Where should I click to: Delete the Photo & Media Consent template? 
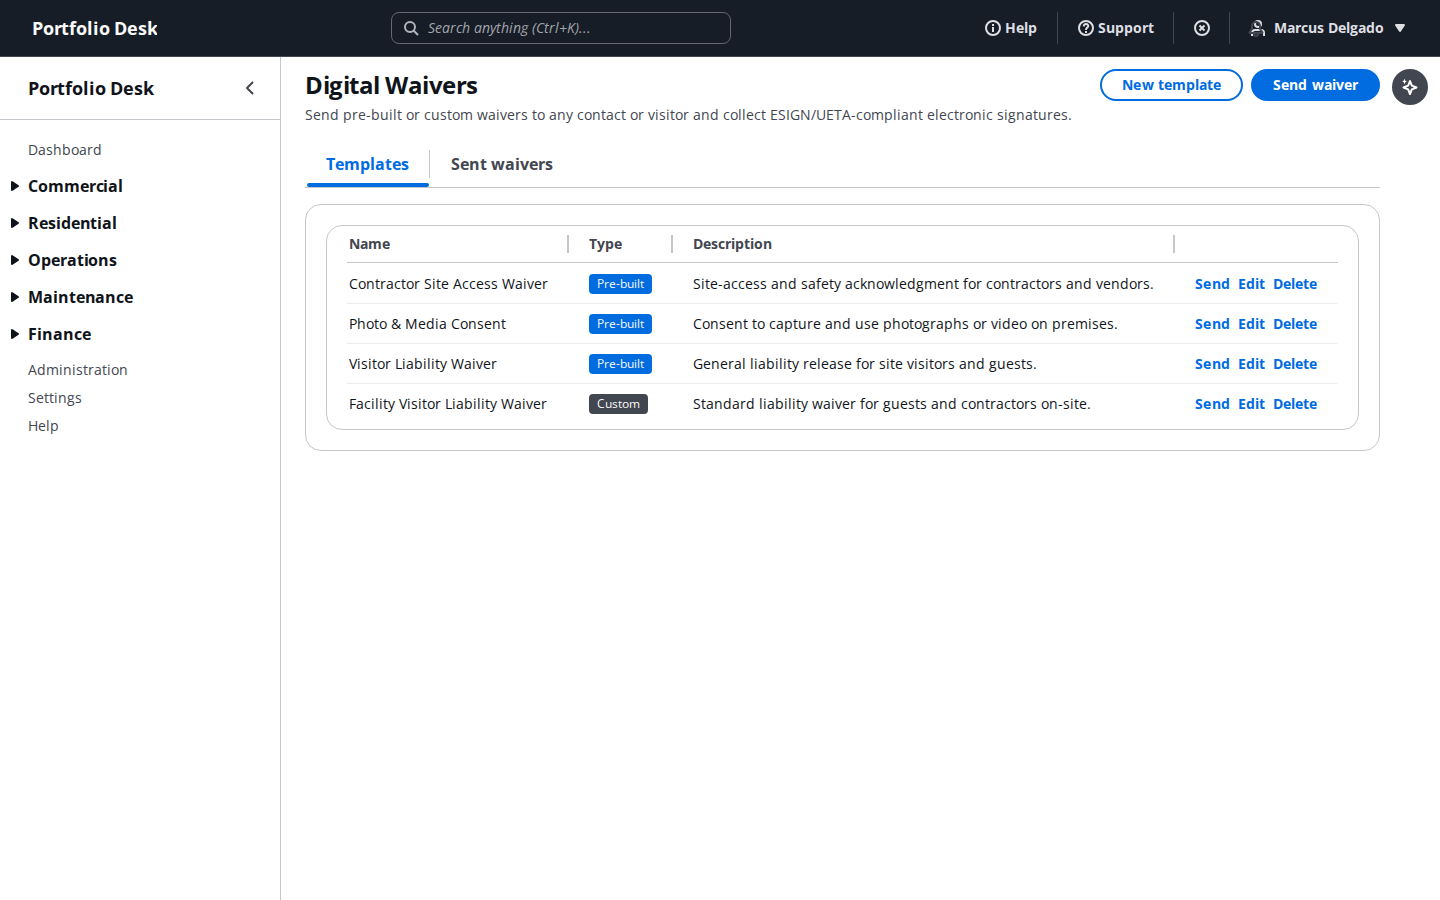coord(1295,324)
